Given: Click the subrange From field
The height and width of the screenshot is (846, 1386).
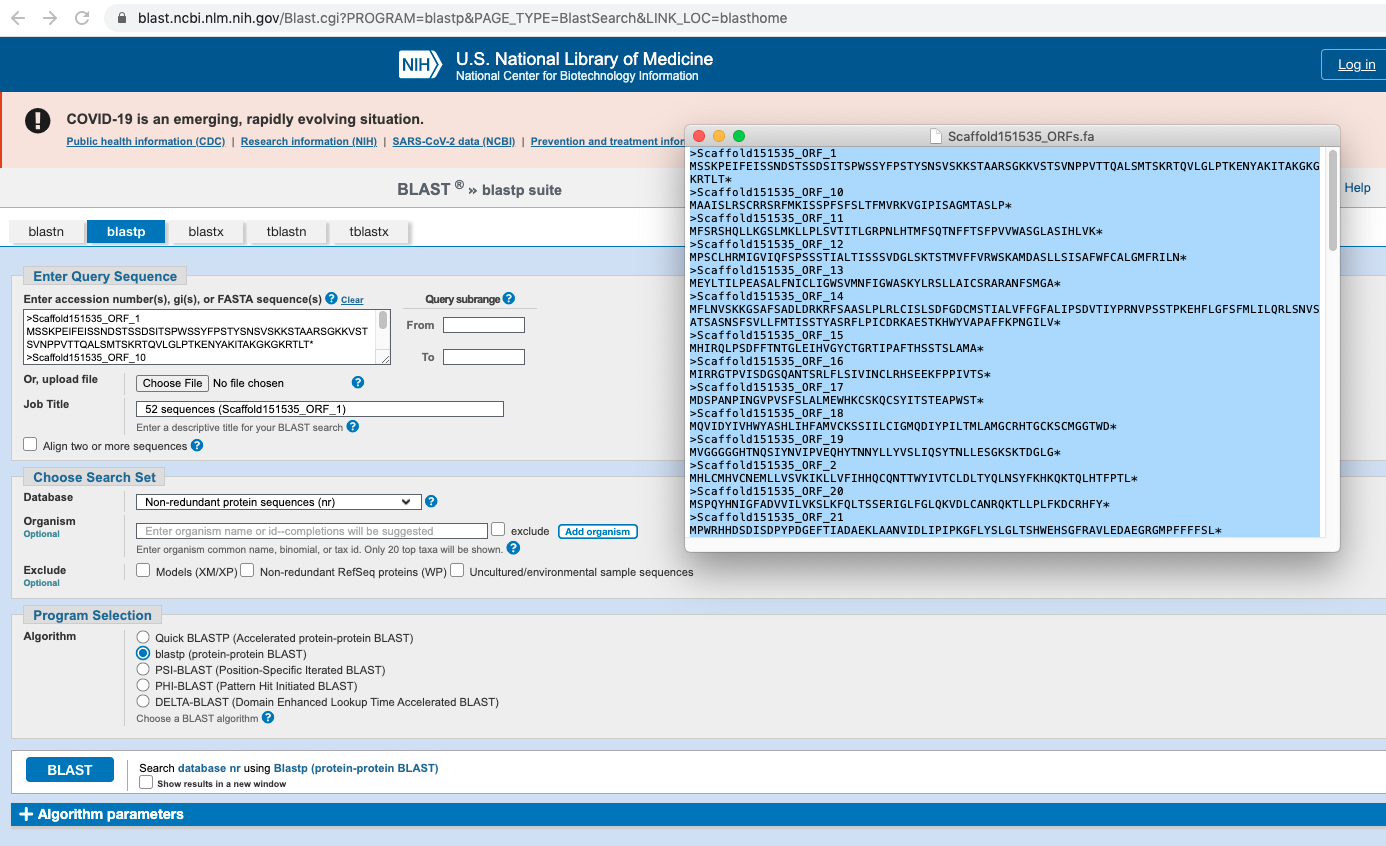Looking at the screenshot, I should point(484,325).
